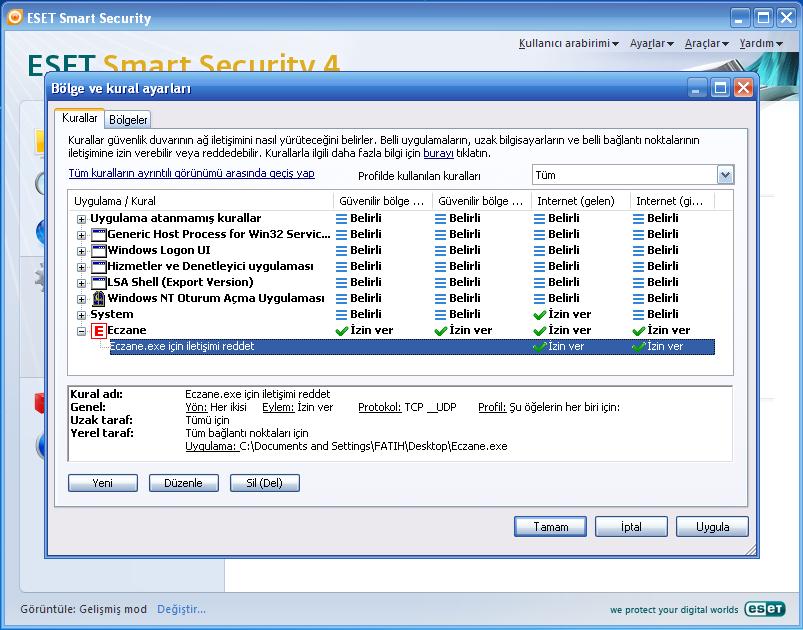This screenshot has width=803, height=630.
Task: Click the red Eczane application icon
Action: [x=98, y=331]
